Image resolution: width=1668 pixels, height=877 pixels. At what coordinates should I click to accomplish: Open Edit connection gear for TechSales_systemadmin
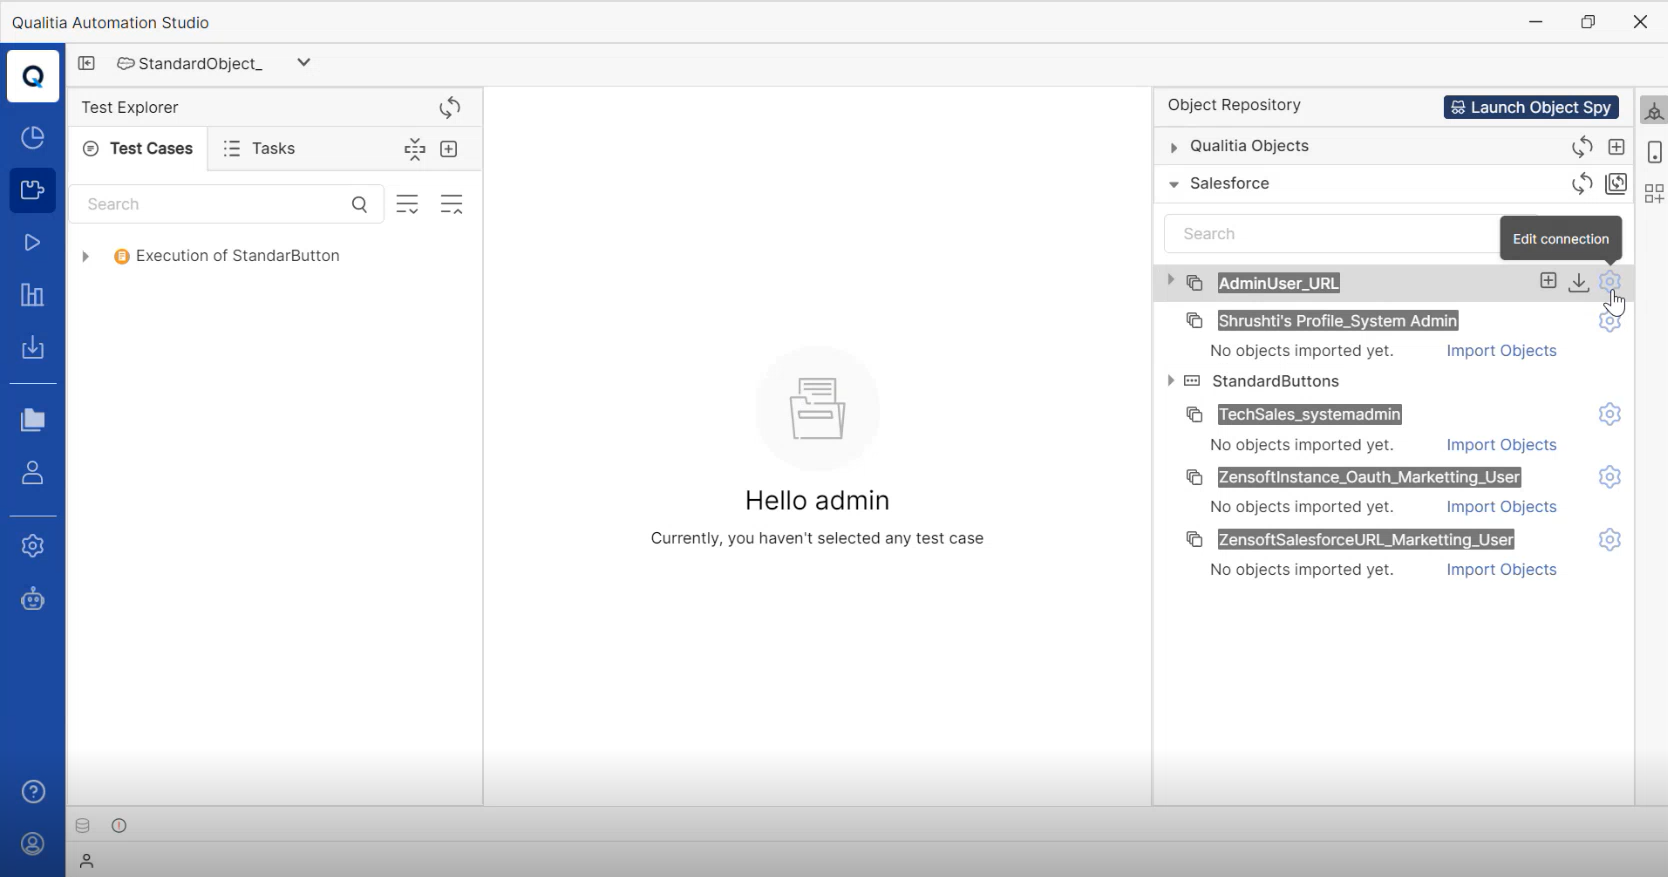click(1609, 414)
